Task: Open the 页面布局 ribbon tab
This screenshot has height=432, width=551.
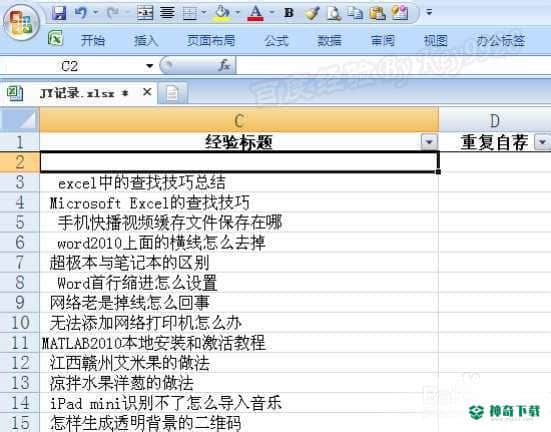Action: click(x=211, y=40)
